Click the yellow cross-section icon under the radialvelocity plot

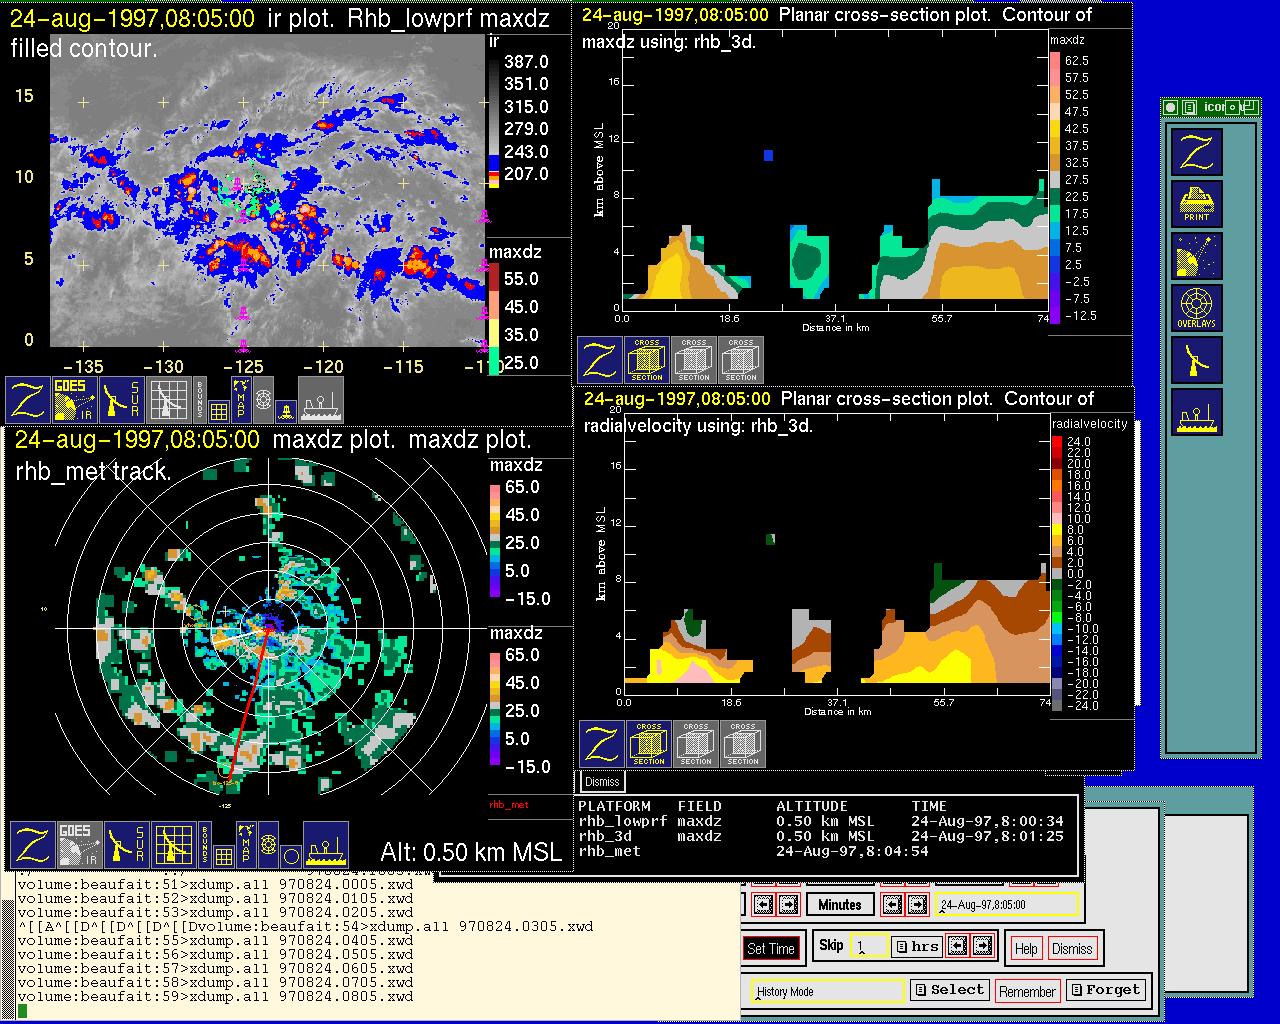[x=649, y=744]
